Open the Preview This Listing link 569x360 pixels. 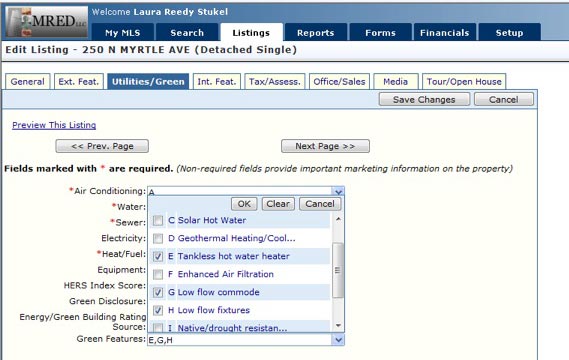coord(54,125)
